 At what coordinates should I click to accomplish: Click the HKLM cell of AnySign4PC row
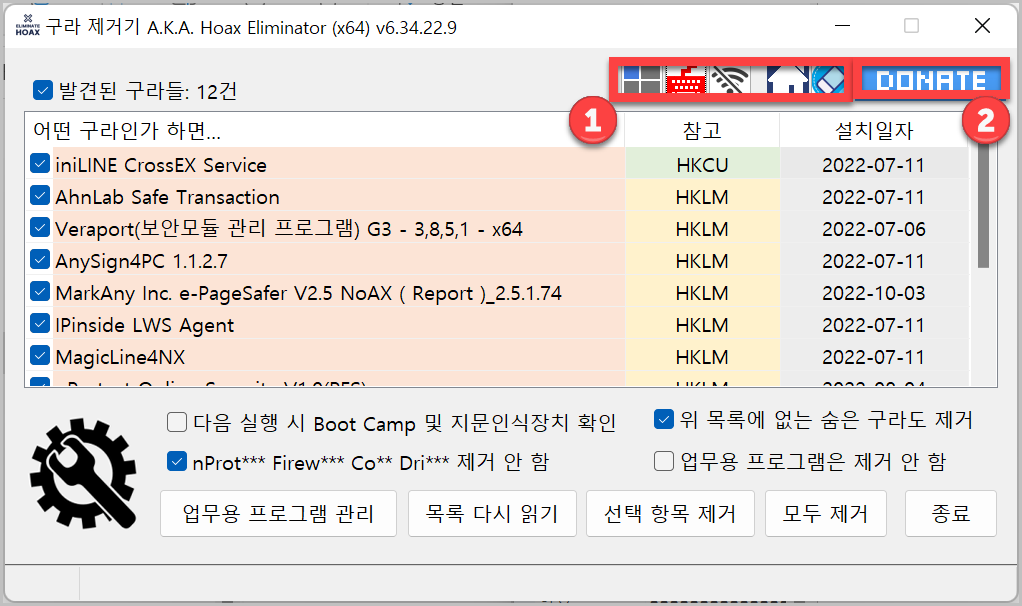[702, 261]
